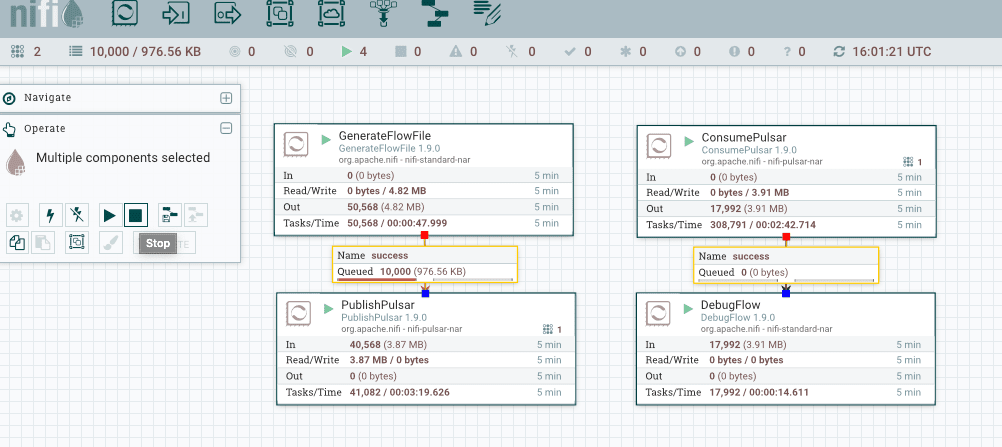
Task: Click the transmitting remote groups status icon
Action: point(235,52)
